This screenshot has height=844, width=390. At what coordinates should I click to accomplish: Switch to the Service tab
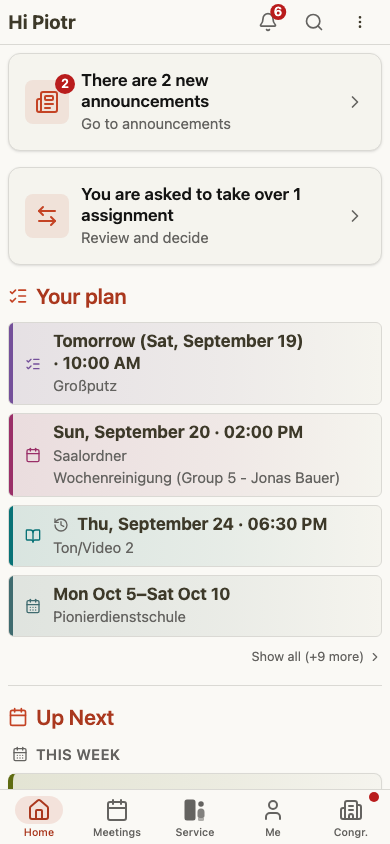(x=195, y=817)
